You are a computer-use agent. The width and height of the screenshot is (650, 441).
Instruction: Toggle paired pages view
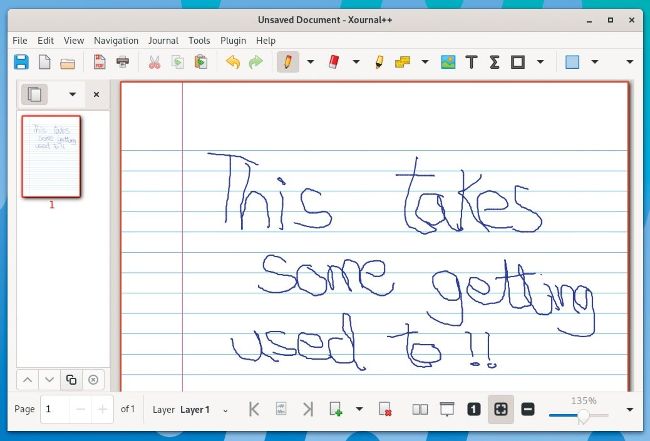click(421, 409)
